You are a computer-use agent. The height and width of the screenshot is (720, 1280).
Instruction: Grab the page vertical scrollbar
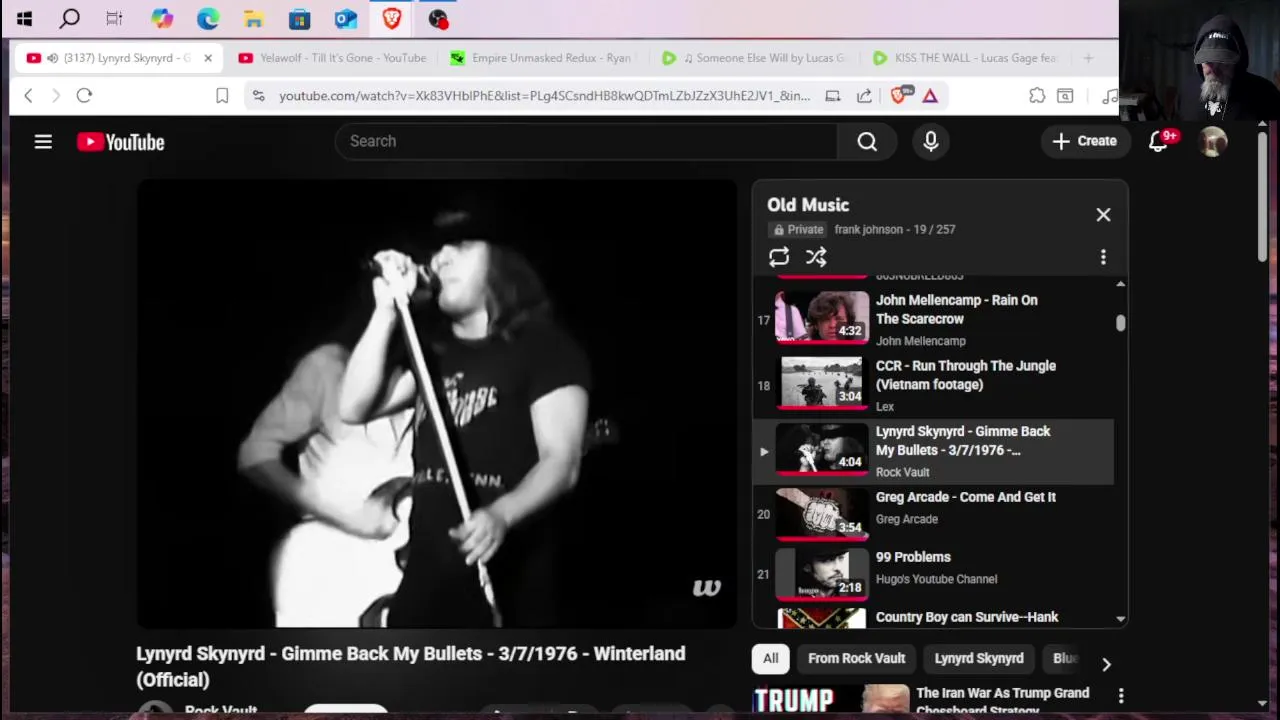(x=1263, y=197)
